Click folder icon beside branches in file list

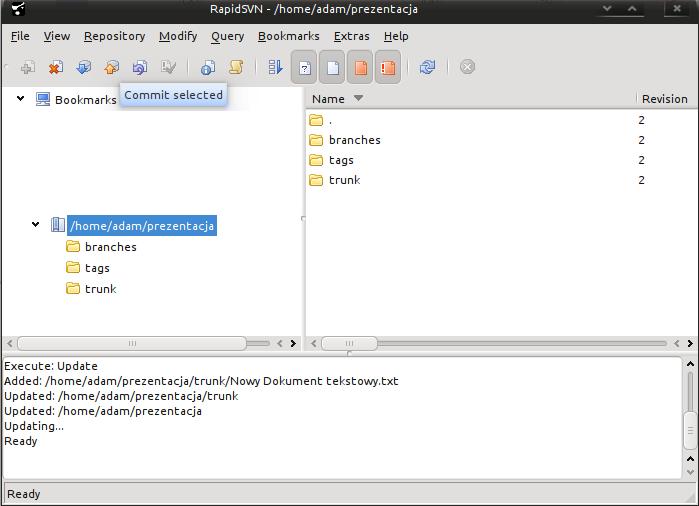tap(316, 140)
